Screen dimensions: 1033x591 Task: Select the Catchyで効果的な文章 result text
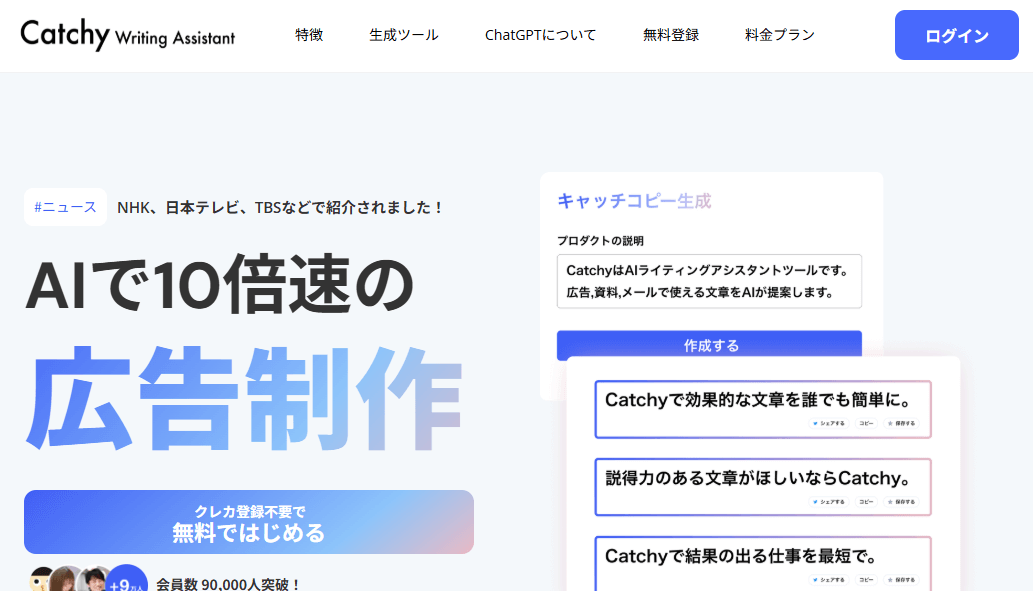[x=758, y=400]
